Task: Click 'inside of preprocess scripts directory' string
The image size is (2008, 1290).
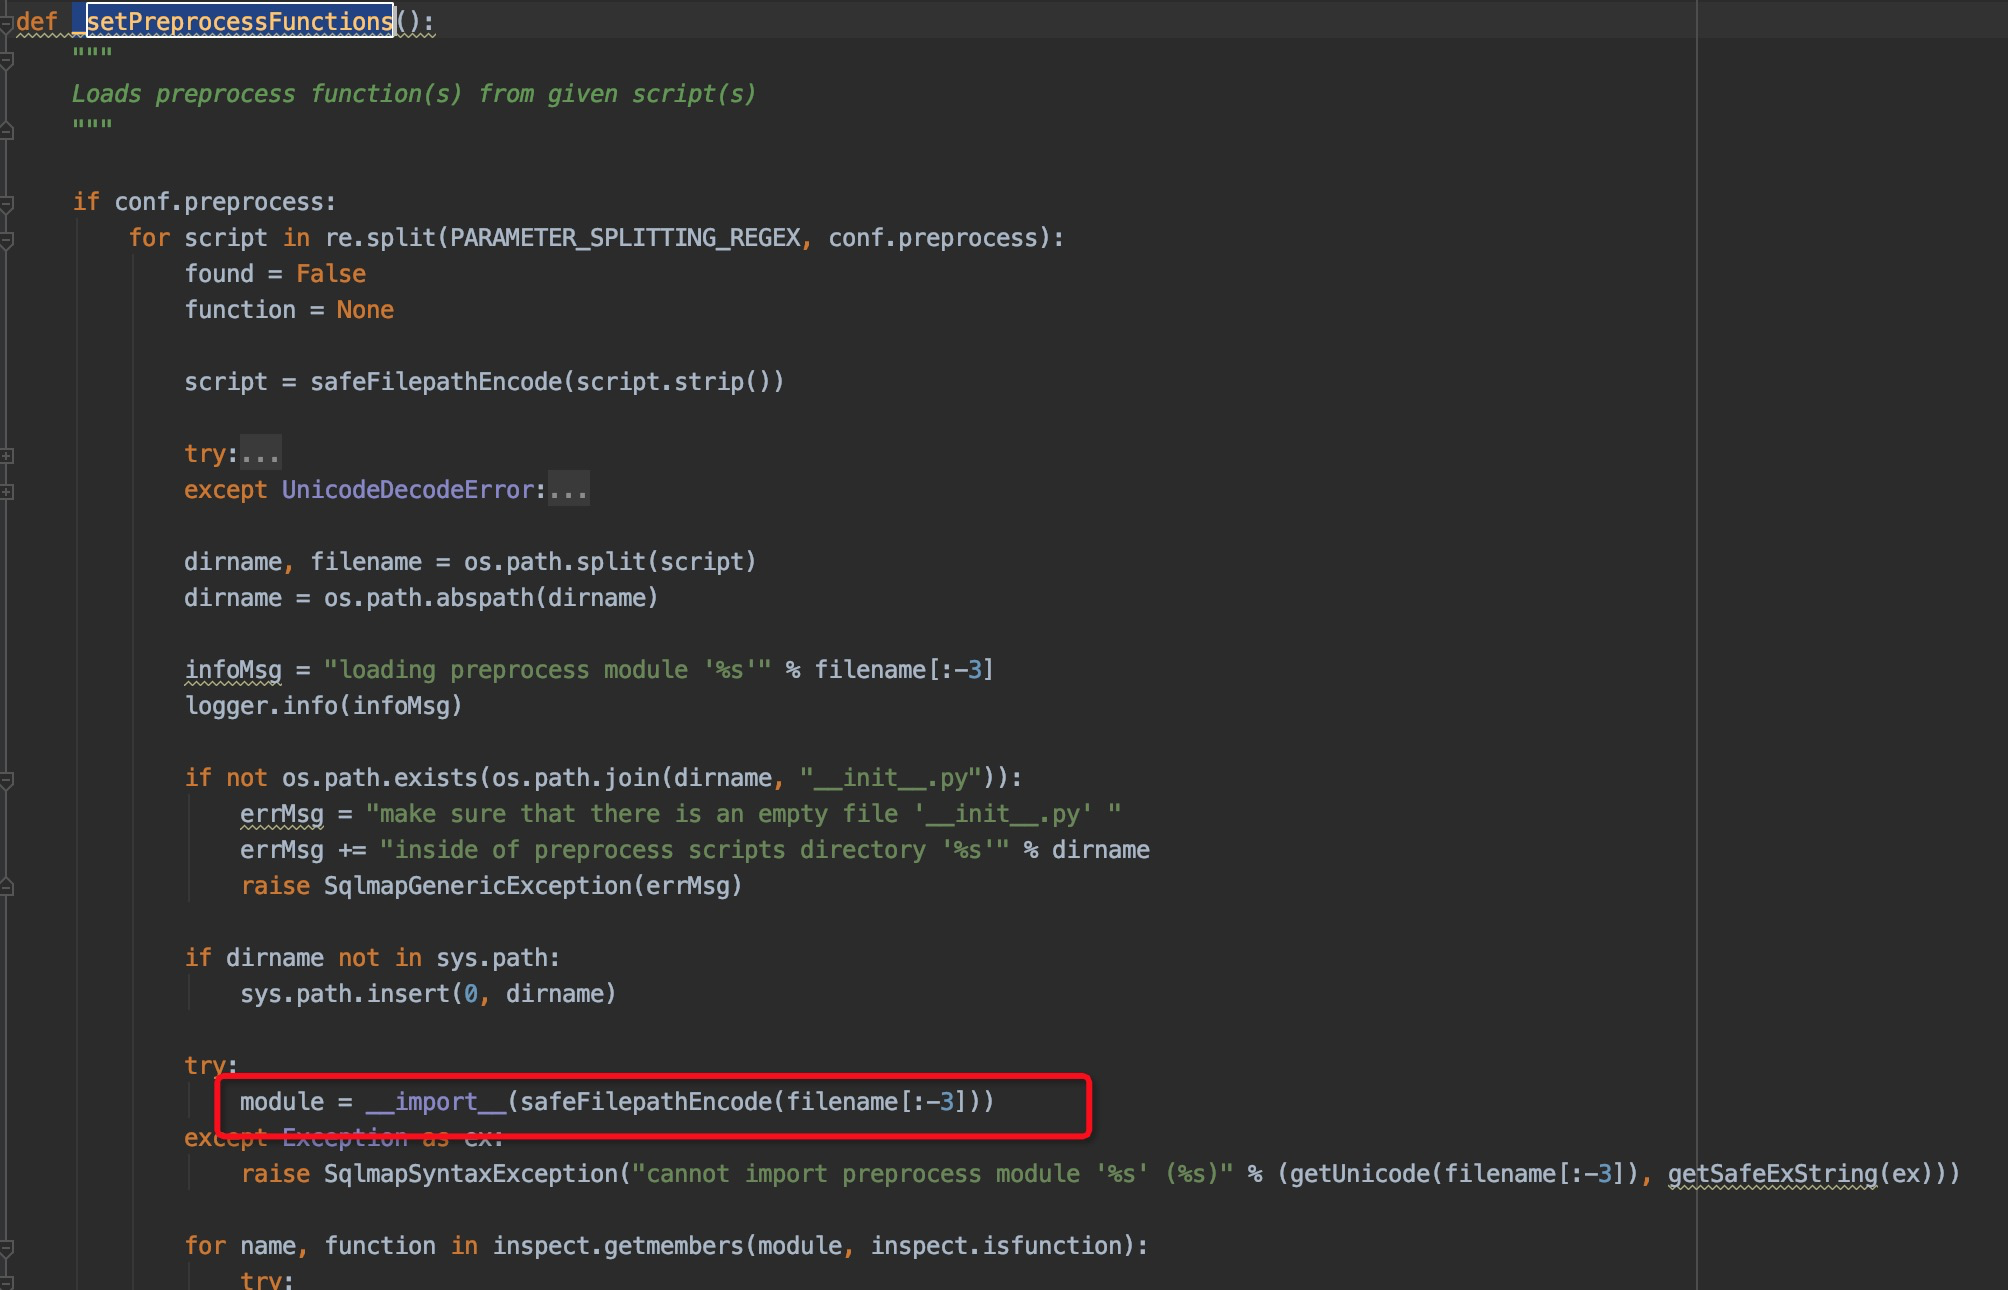Action: pyautogui.click(x=694, y=850)
